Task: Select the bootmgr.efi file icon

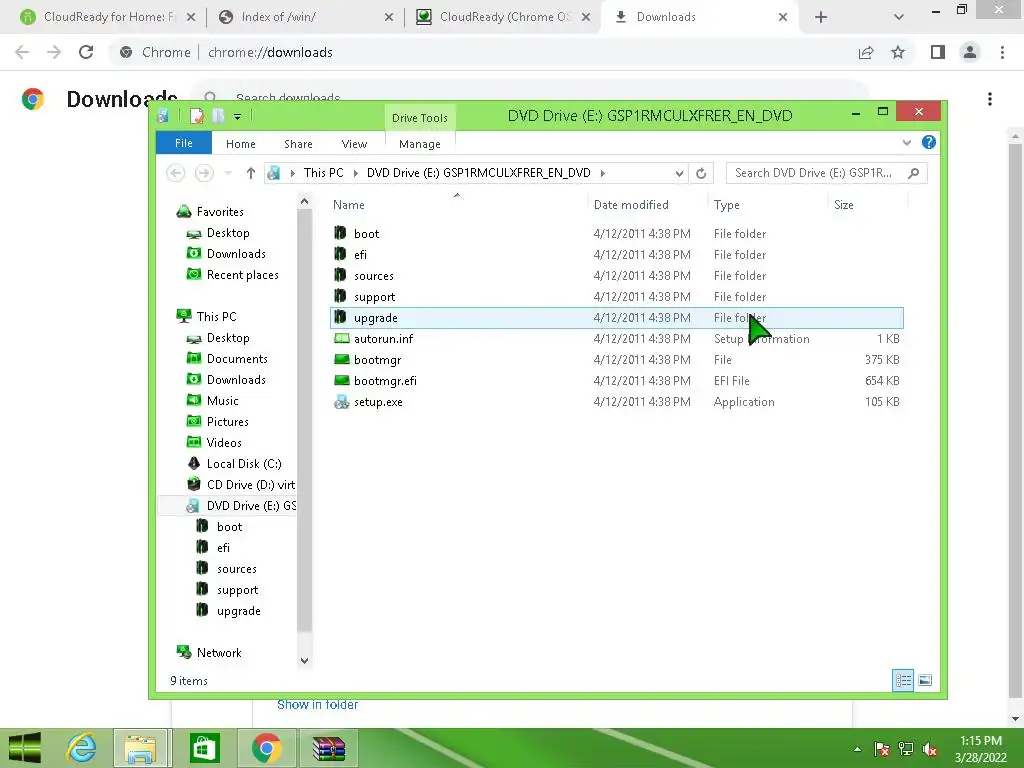Action: pyautogui.click(x=342, y=380)
